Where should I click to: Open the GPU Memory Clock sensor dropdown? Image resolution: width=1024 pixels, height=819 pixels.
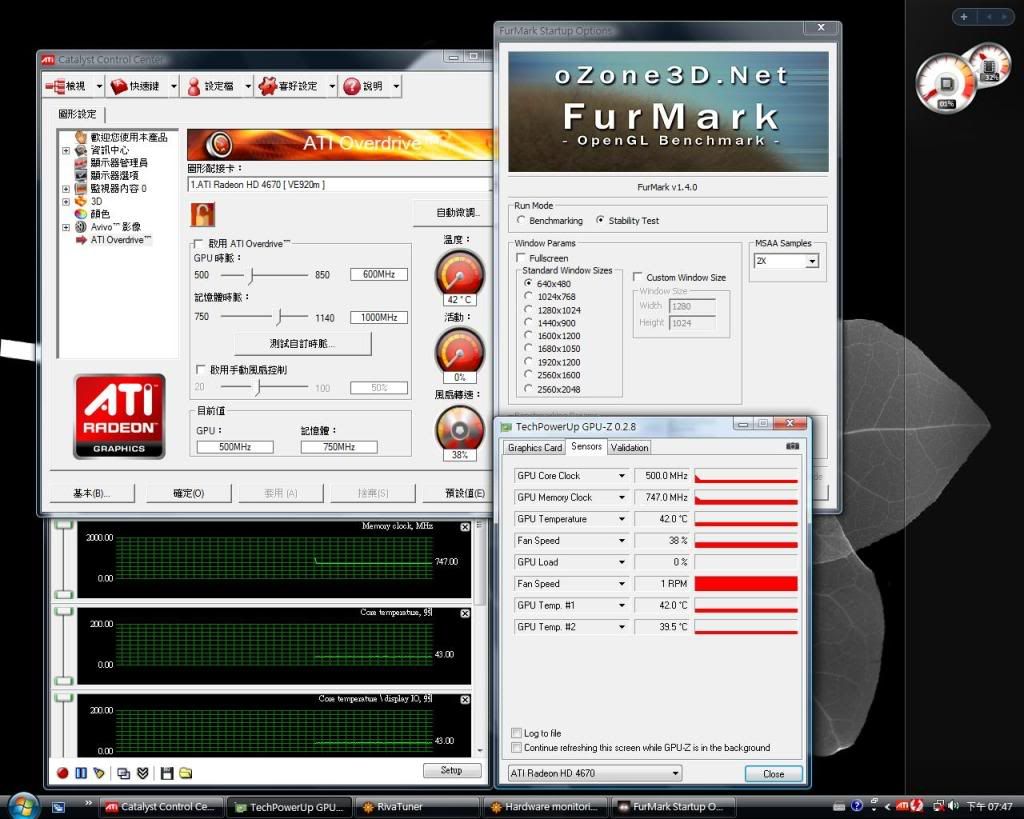click(x=622, y=497)
